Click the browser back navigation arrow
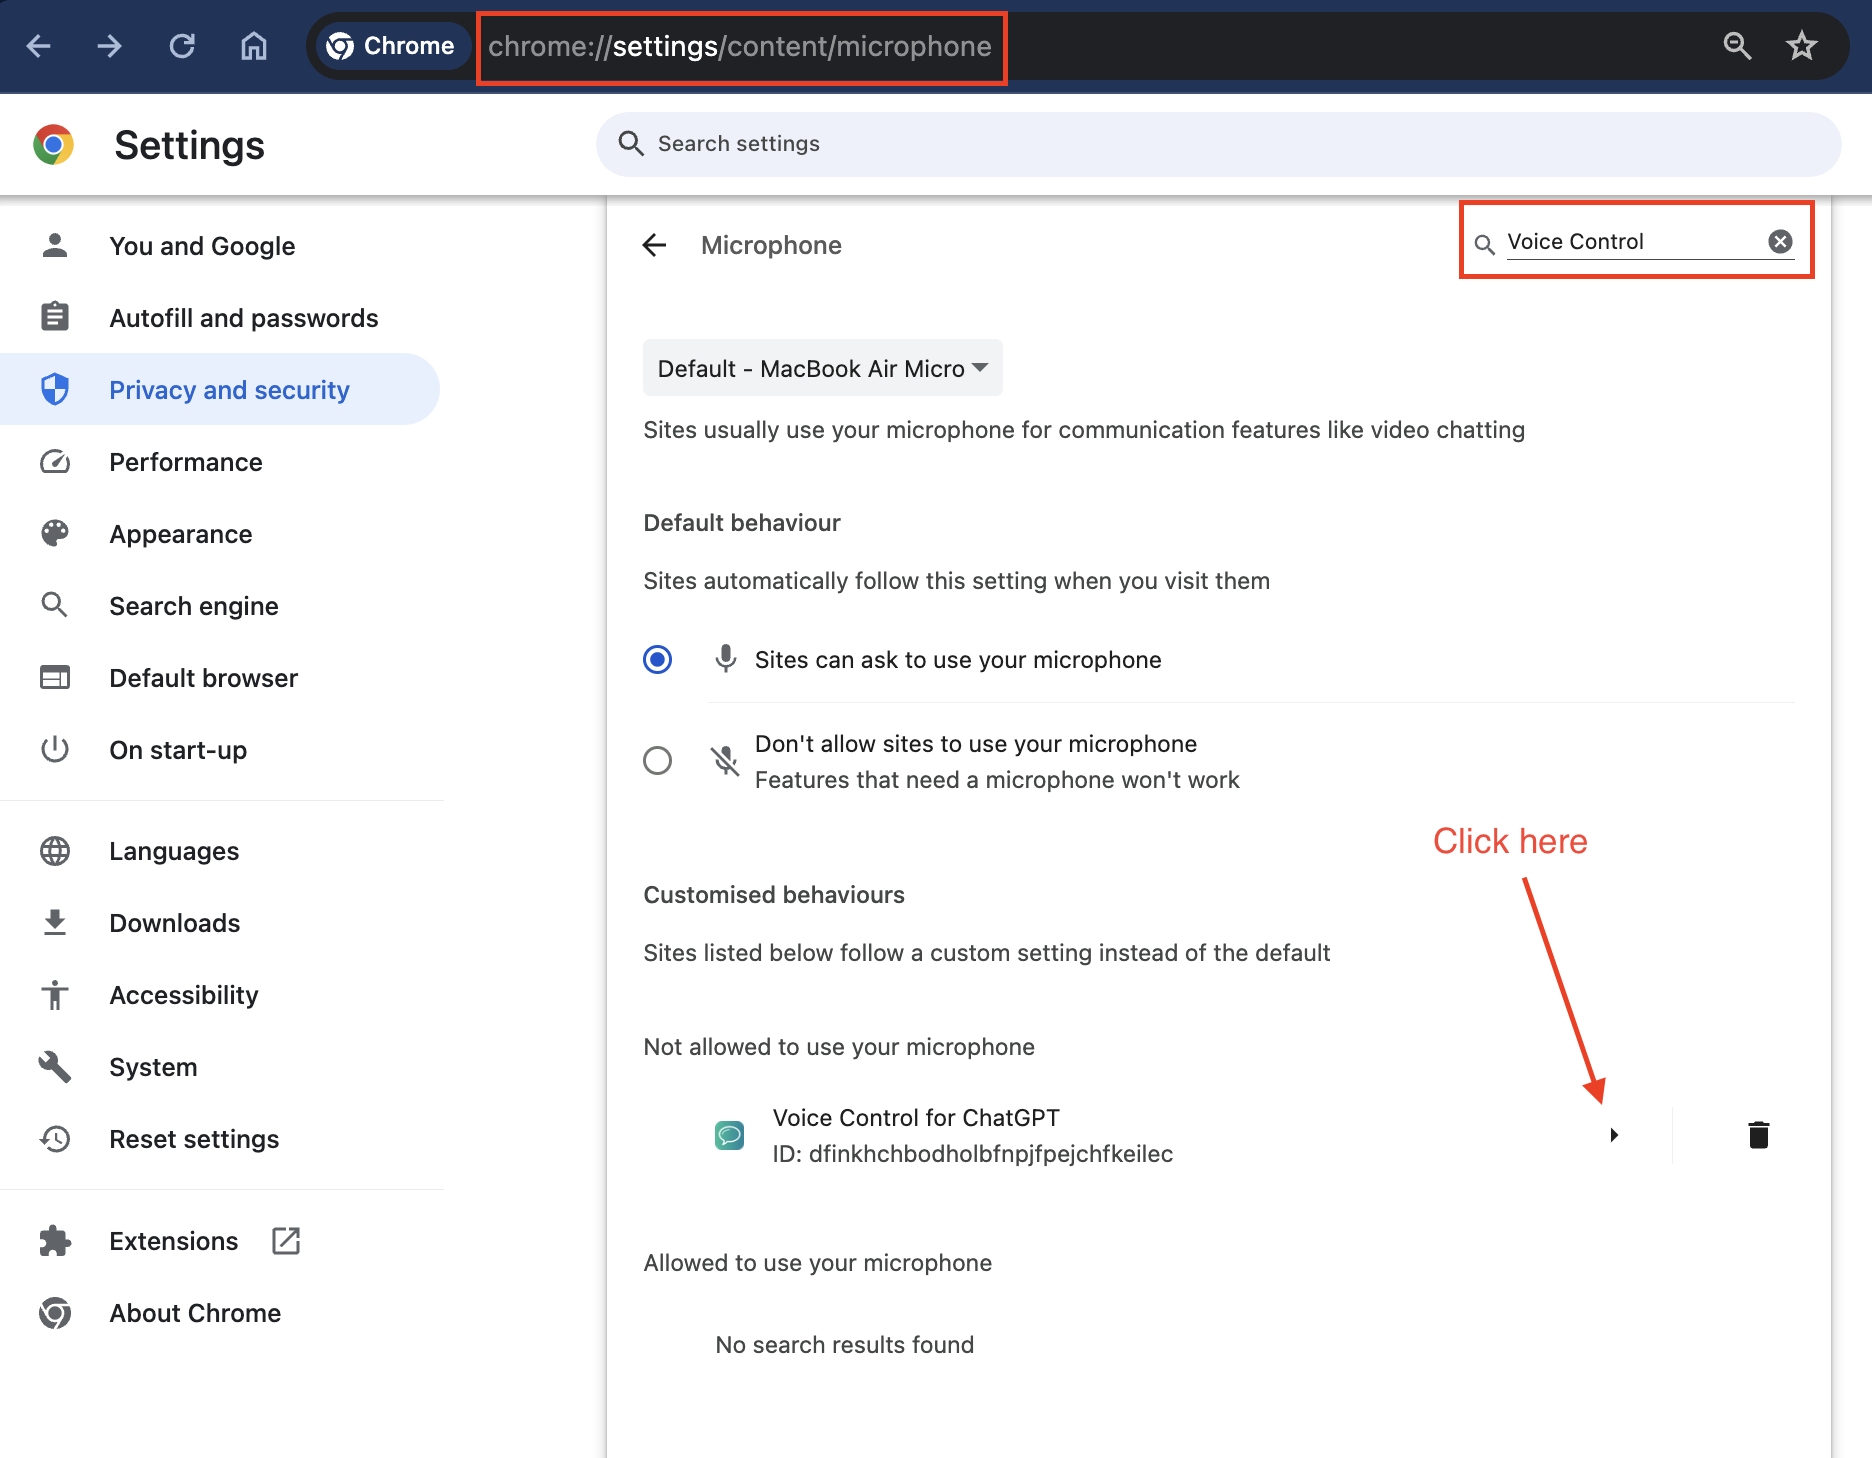 coord(38,46)
